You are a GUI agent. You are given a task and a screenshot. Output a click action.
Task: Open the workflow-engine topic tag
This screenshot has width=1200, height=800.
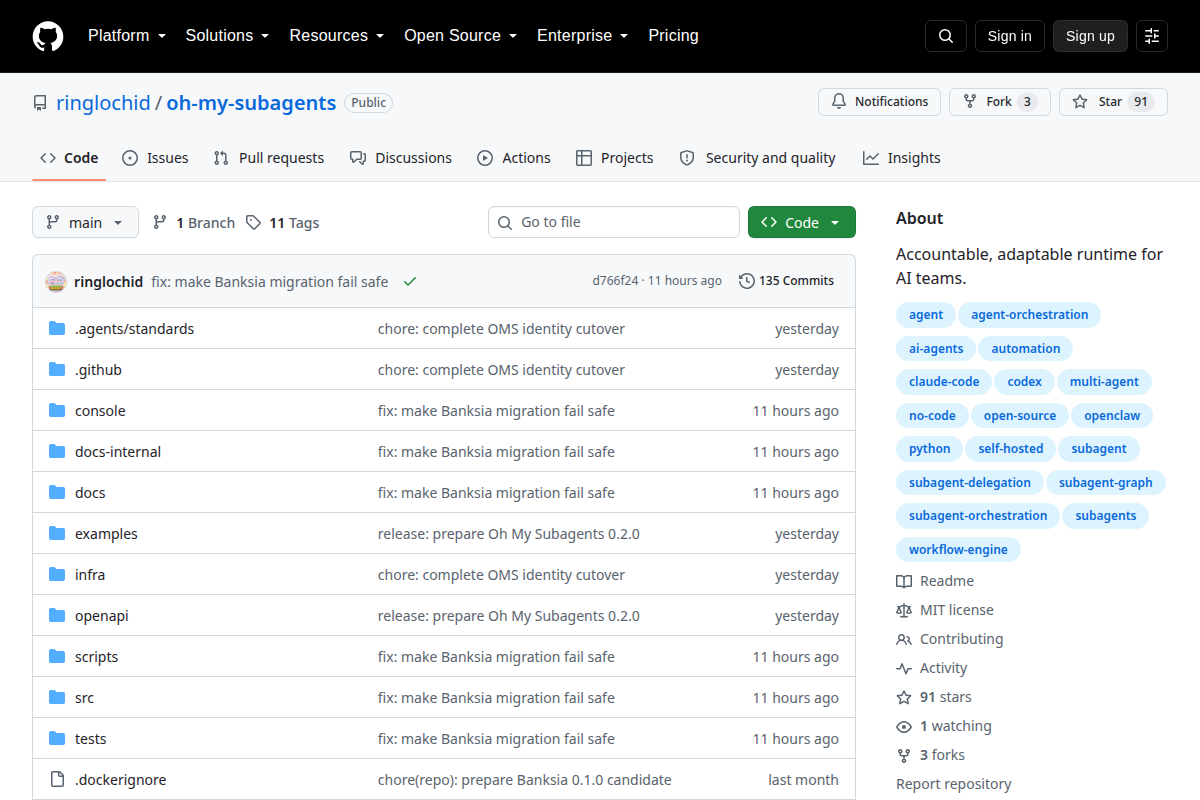tap(959, 549)
